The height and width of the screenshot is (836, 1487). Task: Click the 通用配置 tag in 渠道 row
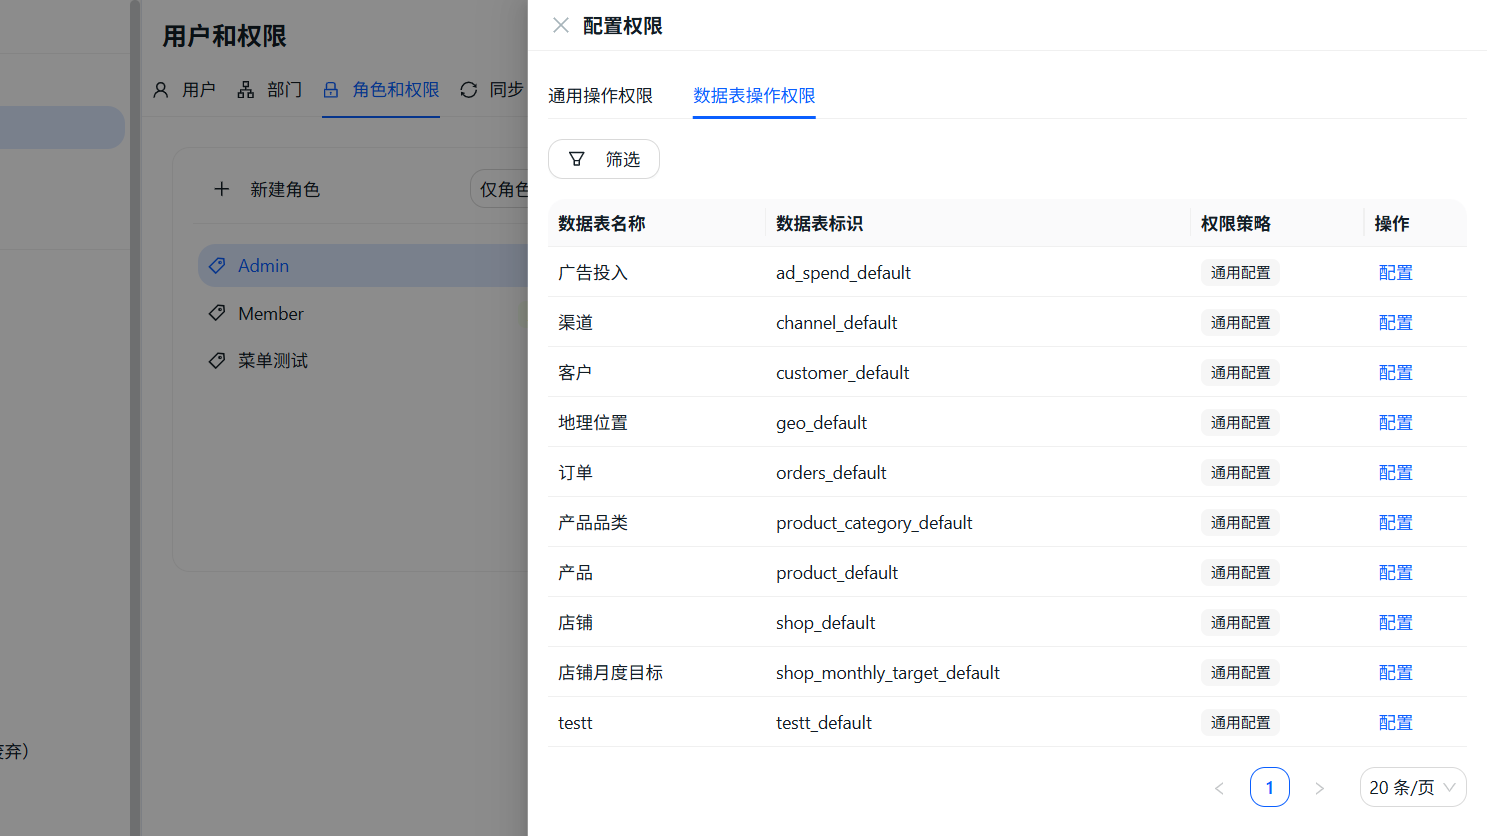pos(1240,323)
